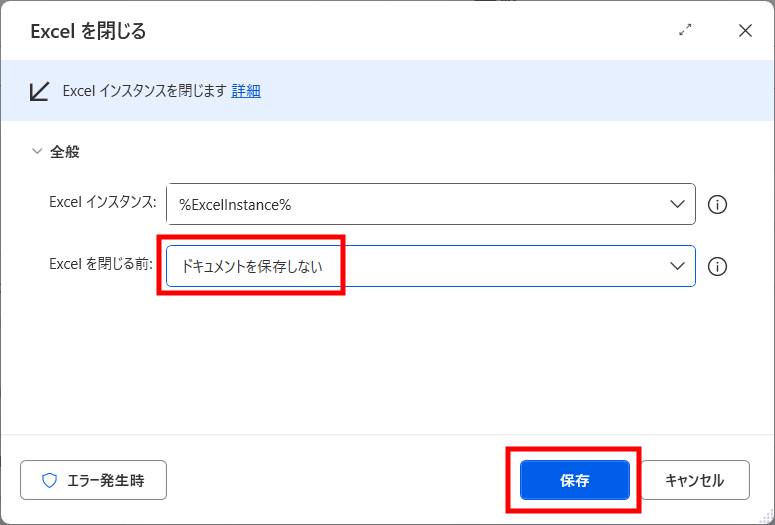This screenshot has width=775, height=525.
Task: Open the Excel インスタンス dropdown arrow
Action: pyautogui.click(x=677, y=204)
